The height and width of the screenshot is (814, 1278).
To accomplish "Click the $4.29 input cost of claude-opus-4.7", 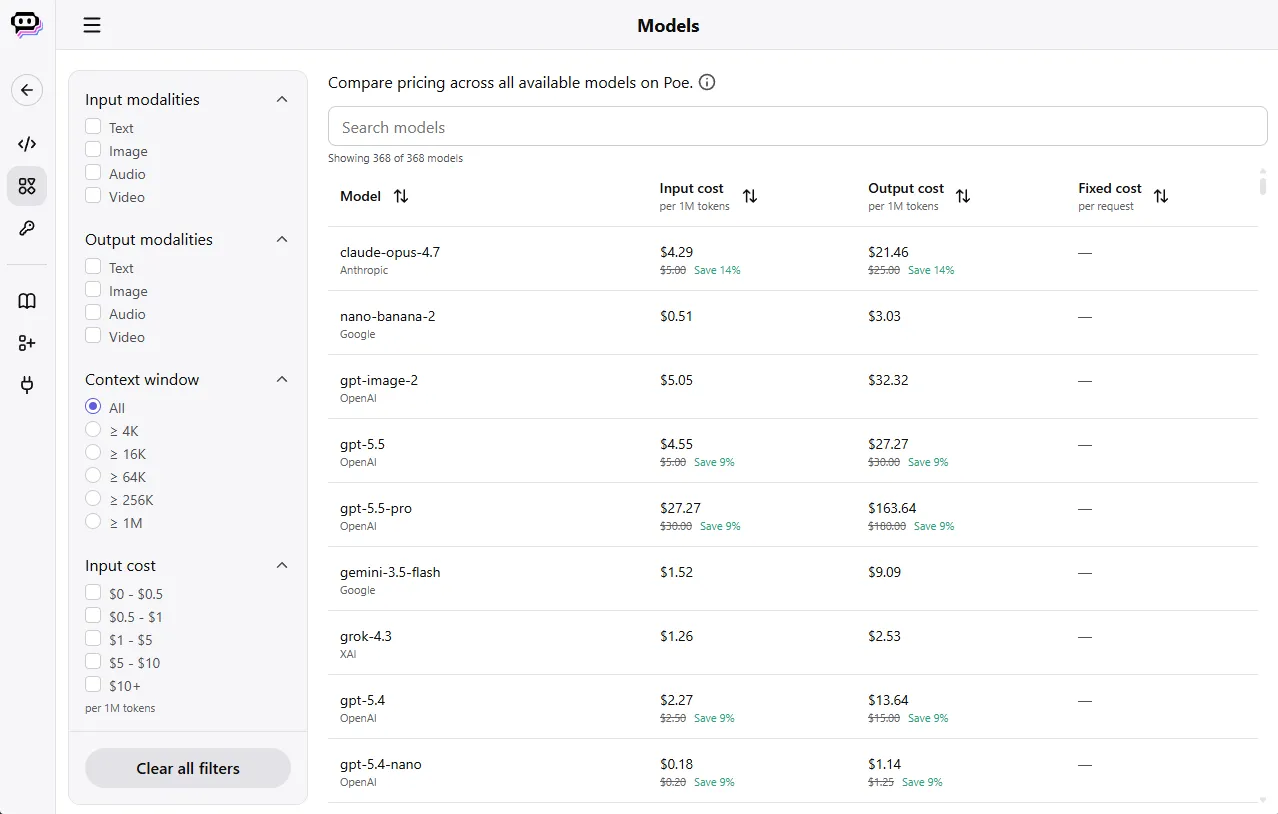I will [676, 252].
